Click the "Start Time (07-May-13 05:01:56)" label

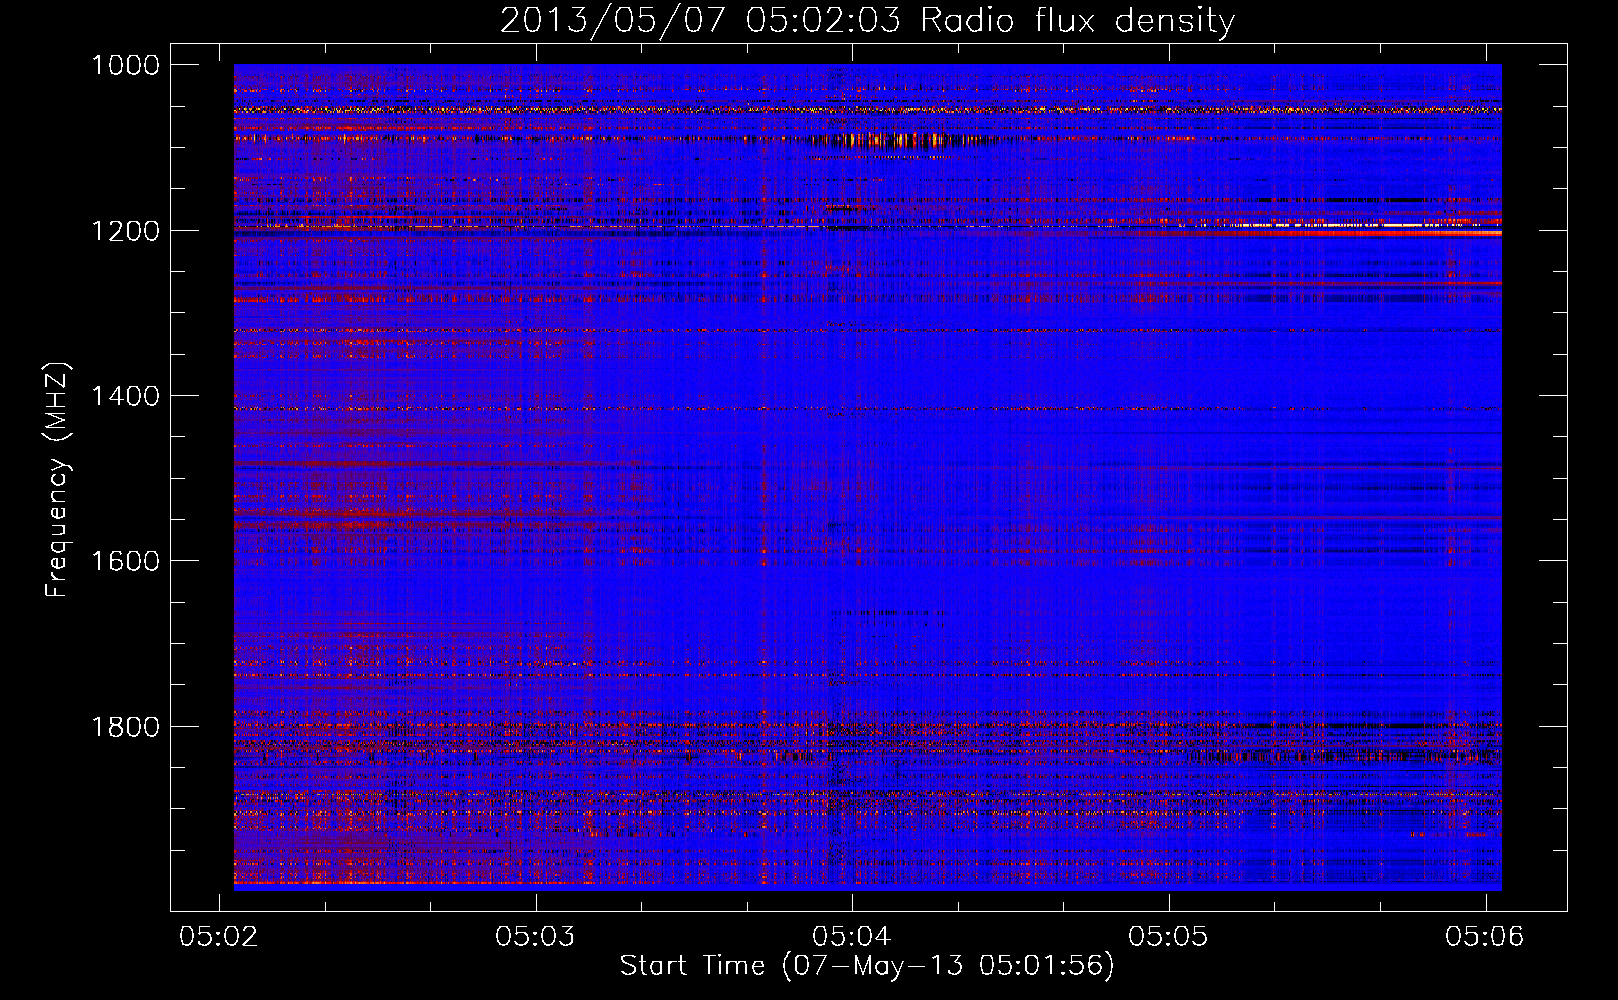867,966
